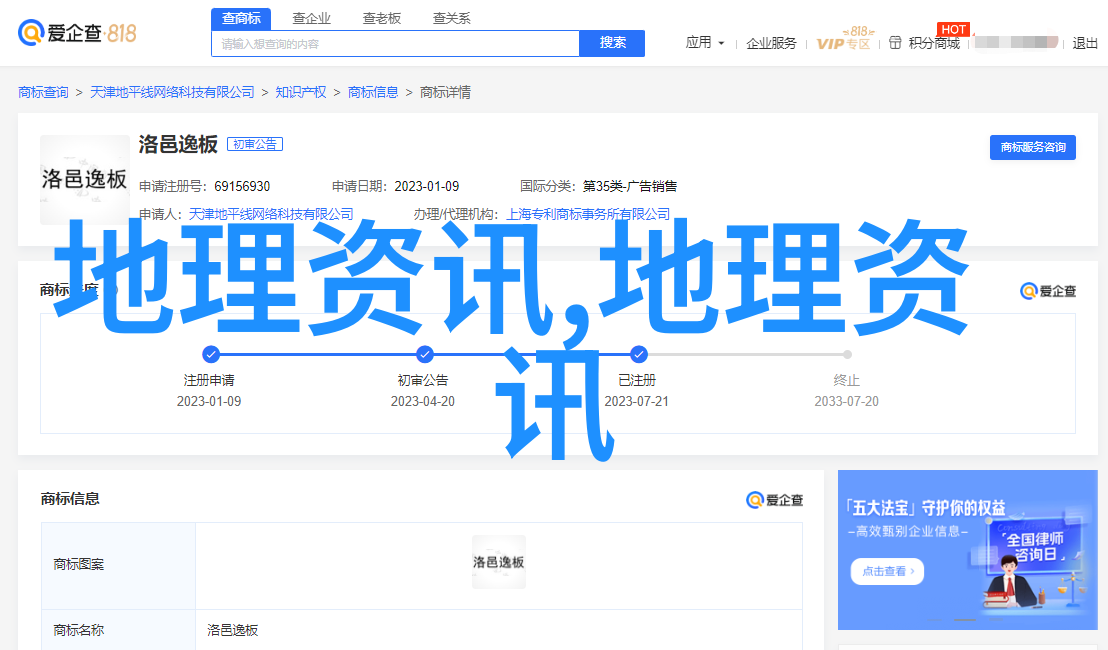Switch to the 查关系 search tab
This screenshot has width=1108, height=650.
coord(452,18)
